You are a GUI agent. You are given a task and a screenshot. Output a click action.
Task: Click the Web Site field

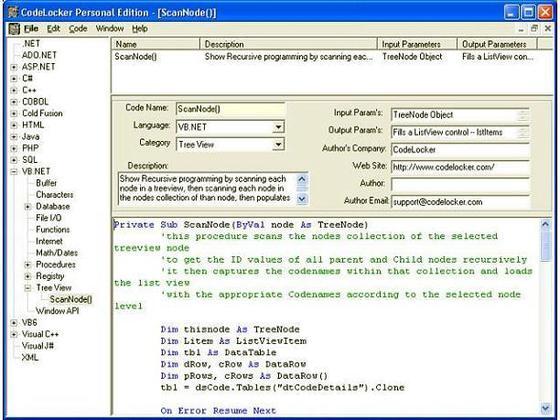pyautogui.click(x=460, y=167)
